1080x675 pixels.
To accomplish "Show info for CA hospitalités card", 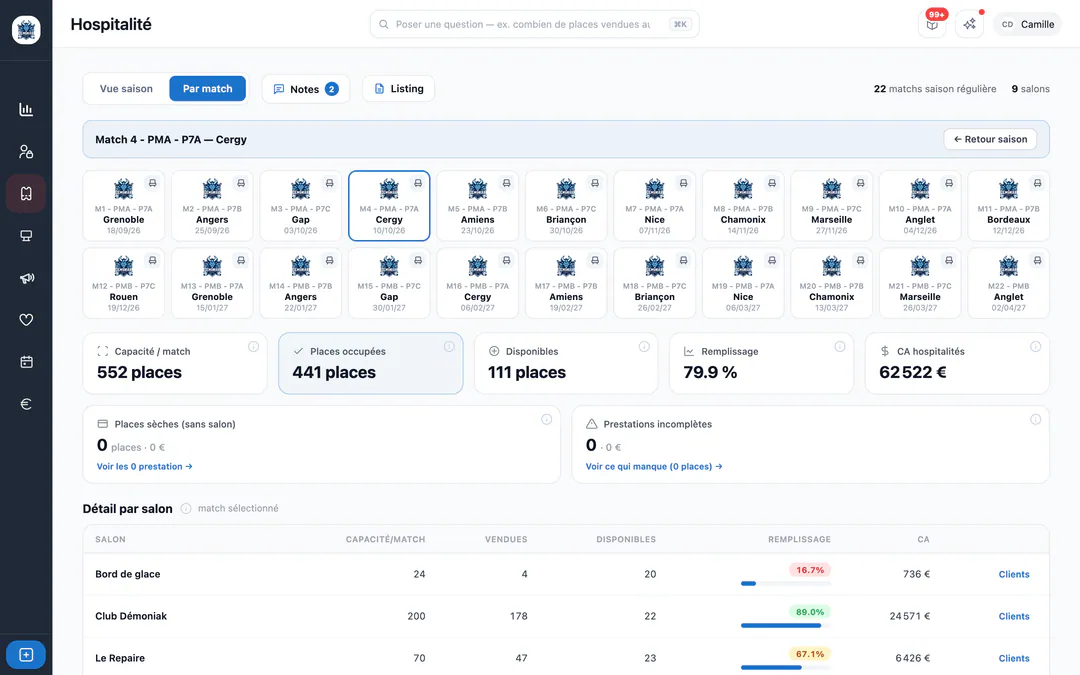I will 1035,346.
